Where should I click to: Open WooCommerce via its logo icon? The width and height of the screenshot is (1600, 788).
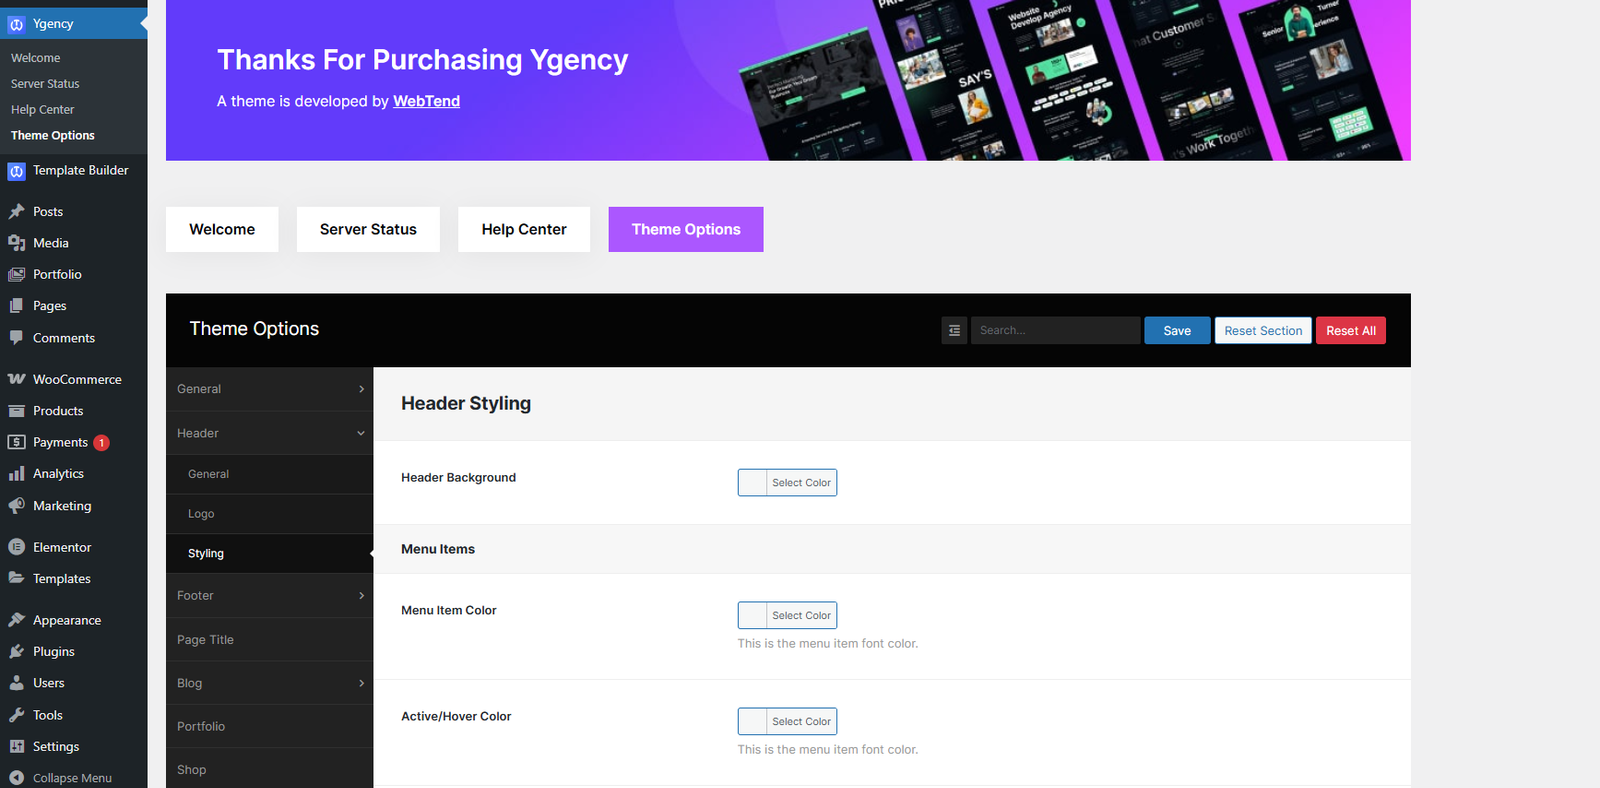(16, 380)
